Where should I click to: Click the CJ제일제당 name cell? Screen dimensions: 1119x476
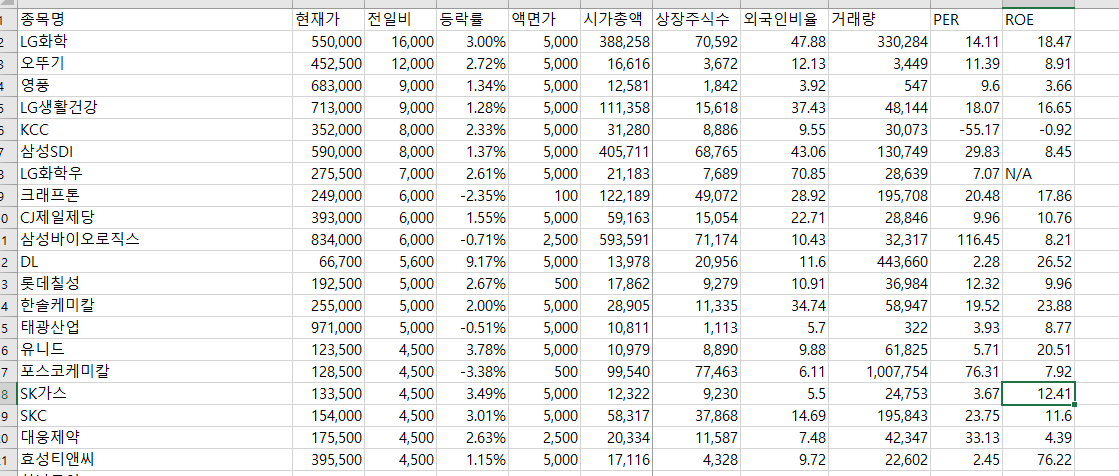click(154, 218)
